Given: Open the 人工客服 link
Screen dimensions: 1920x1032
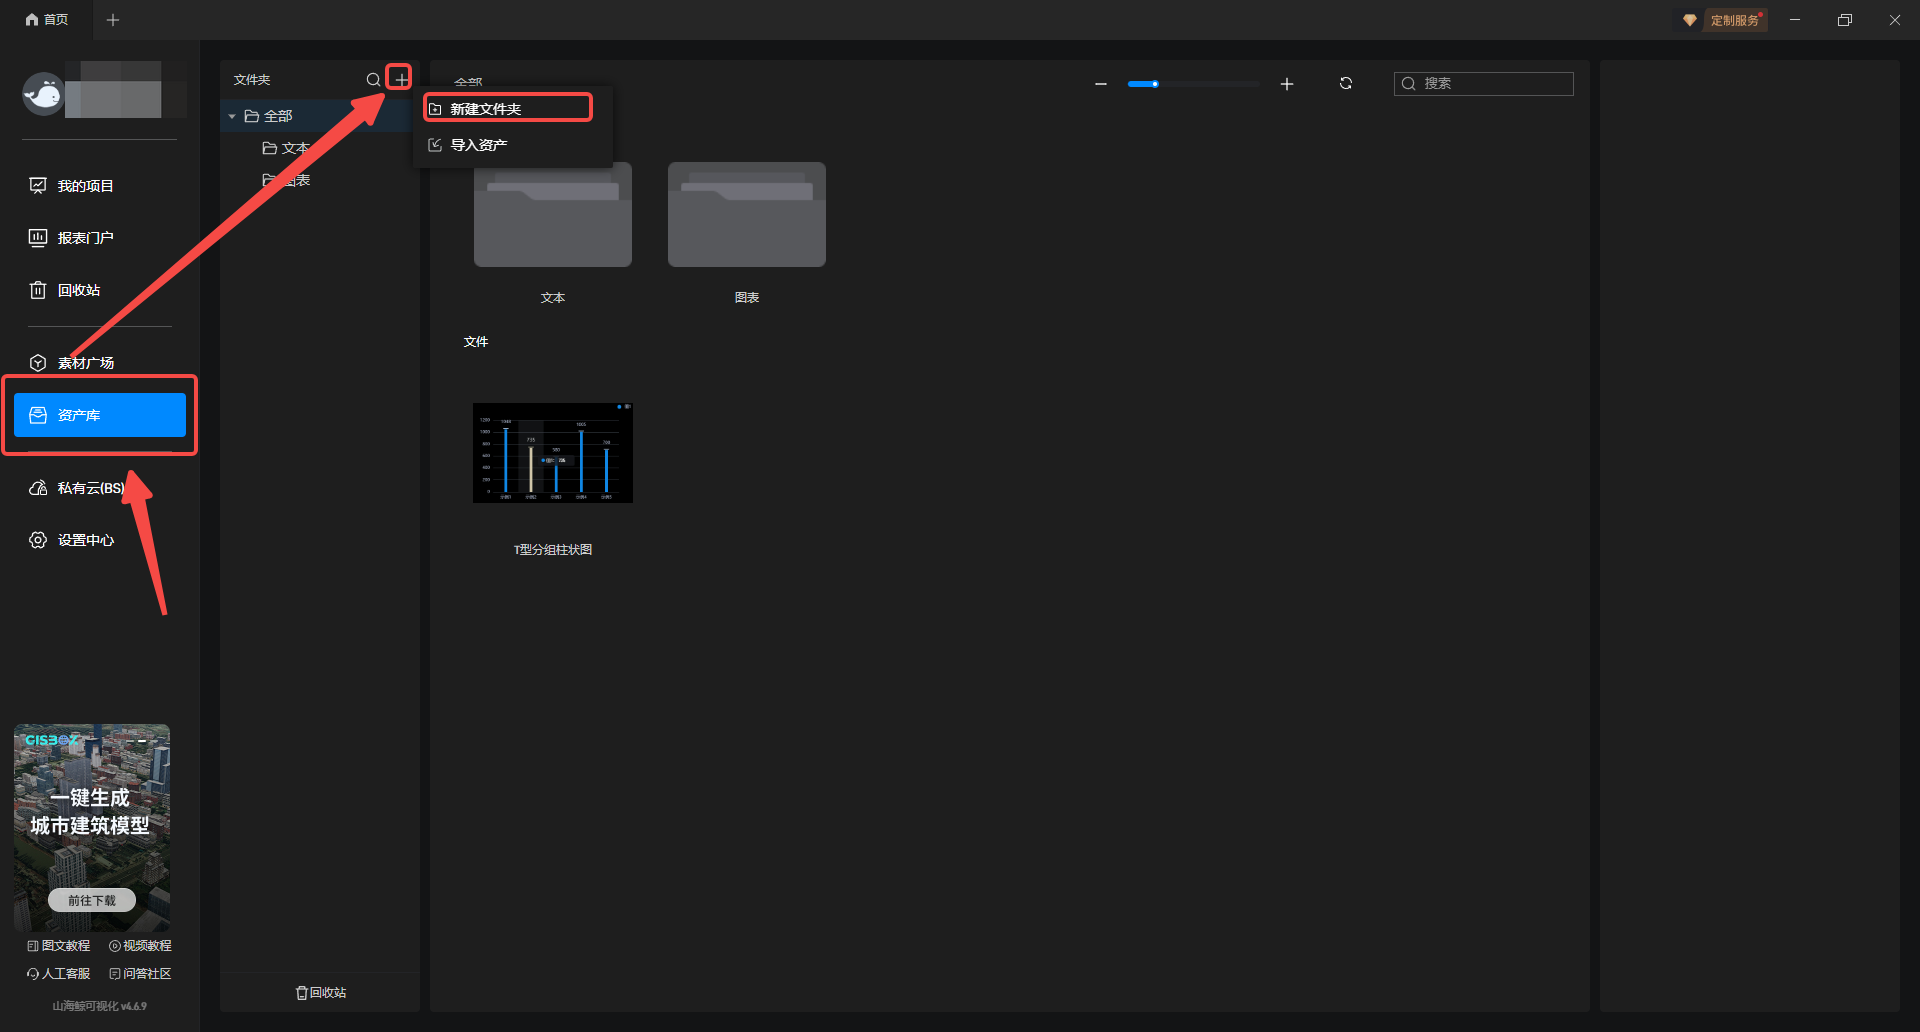Looking at the screenshot, I should coord(58,973).
